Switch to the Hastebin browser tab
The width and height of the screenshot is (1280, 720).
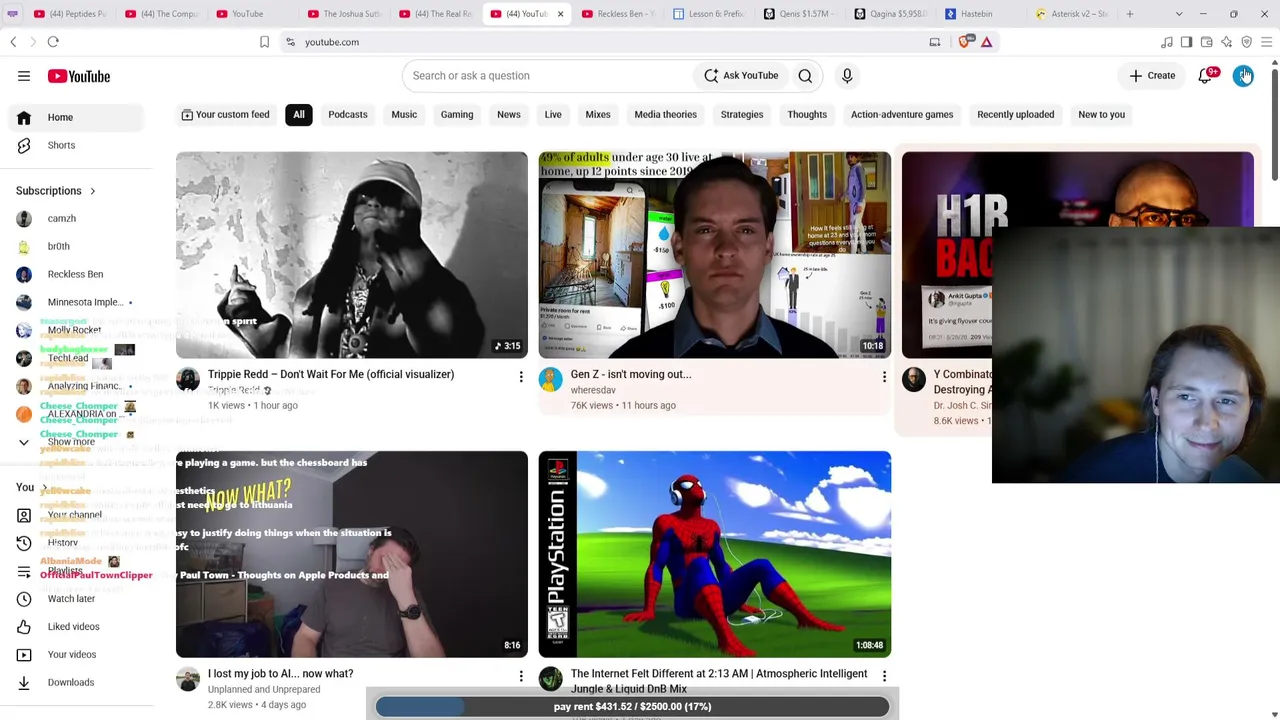(974, 14)
